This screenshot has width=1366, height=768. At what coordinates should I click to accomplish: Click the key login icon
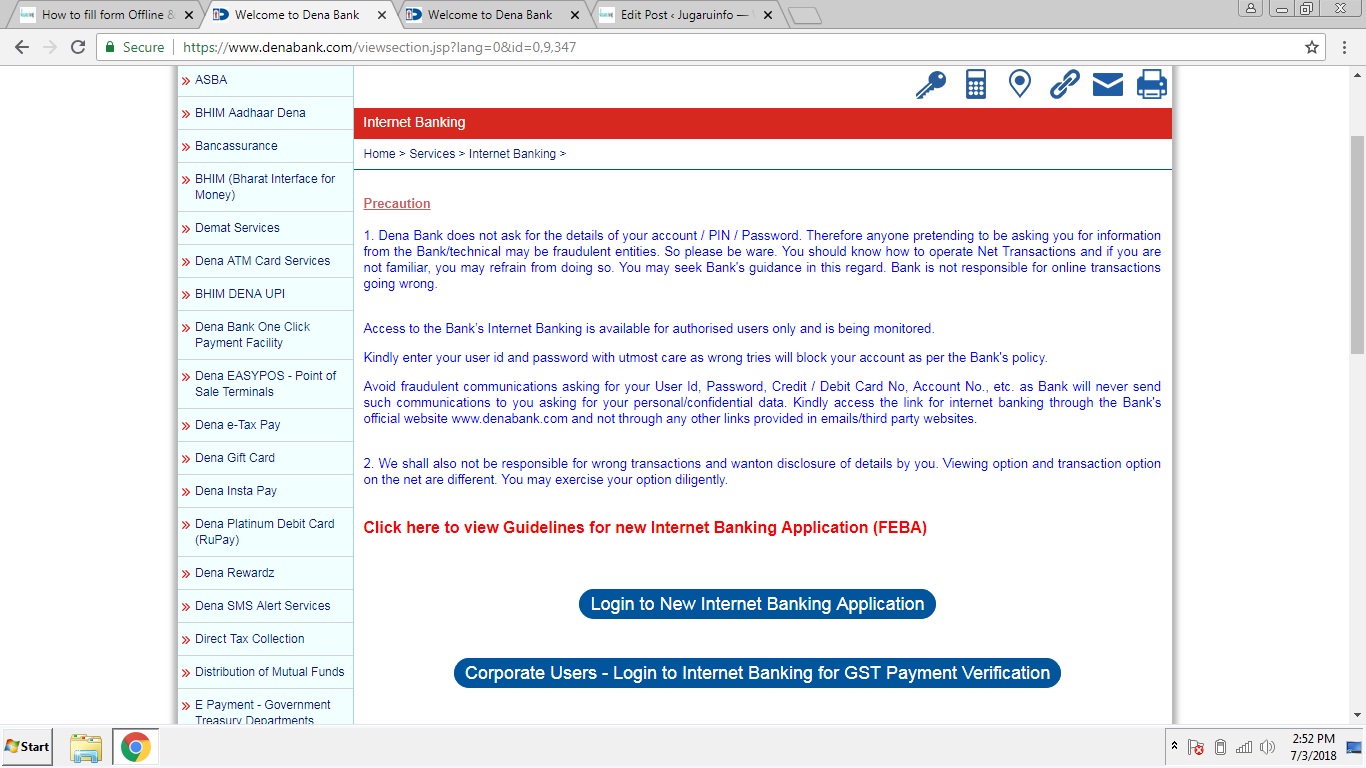pos(930,85)
